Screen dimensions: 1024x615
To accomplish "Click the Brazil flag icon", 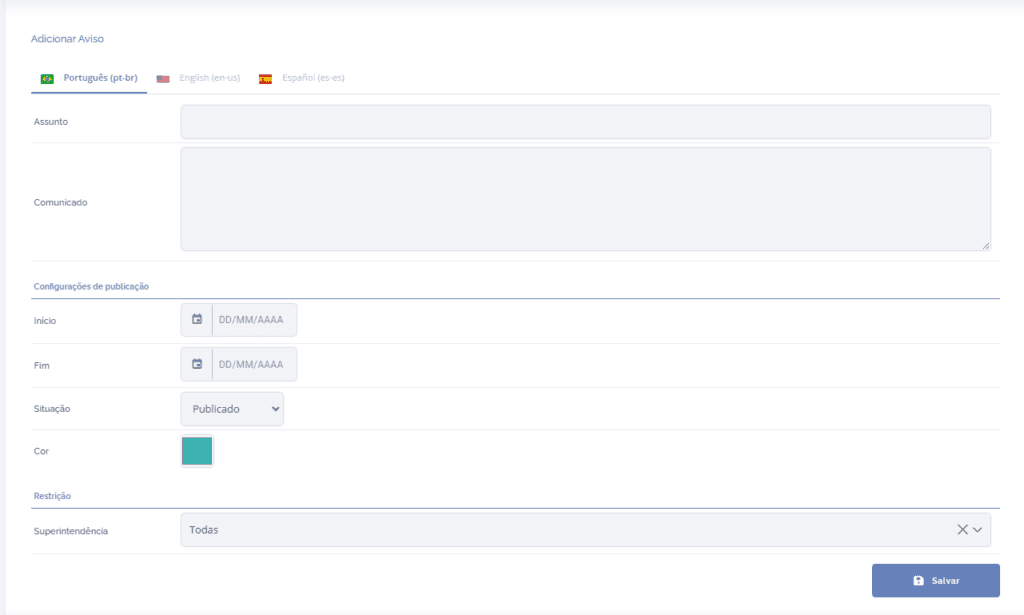I will tap(47, 79).
